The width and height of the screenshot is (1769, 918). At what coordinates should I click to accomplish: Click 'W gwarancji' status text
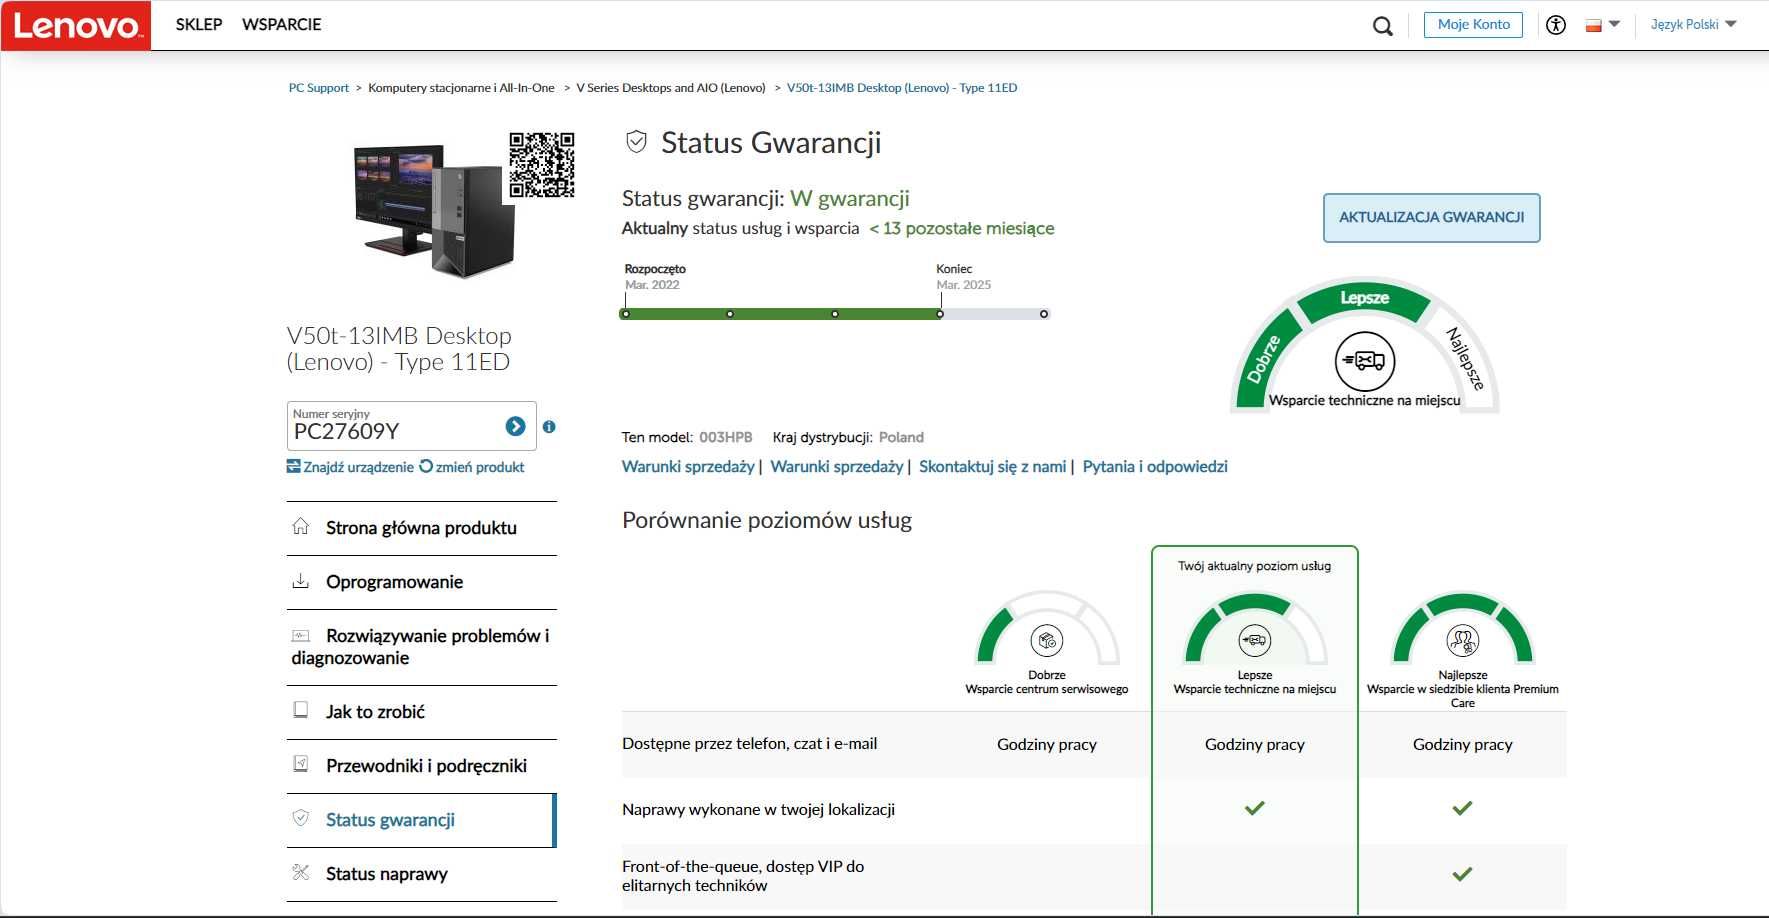850,198
